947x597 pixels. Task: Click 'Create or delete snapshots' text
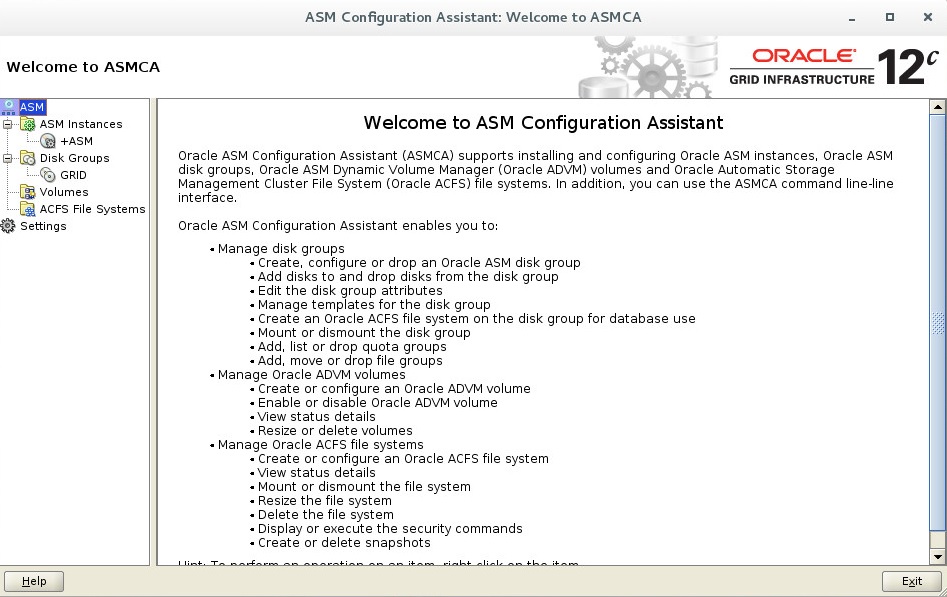click(x=344, y=543)
